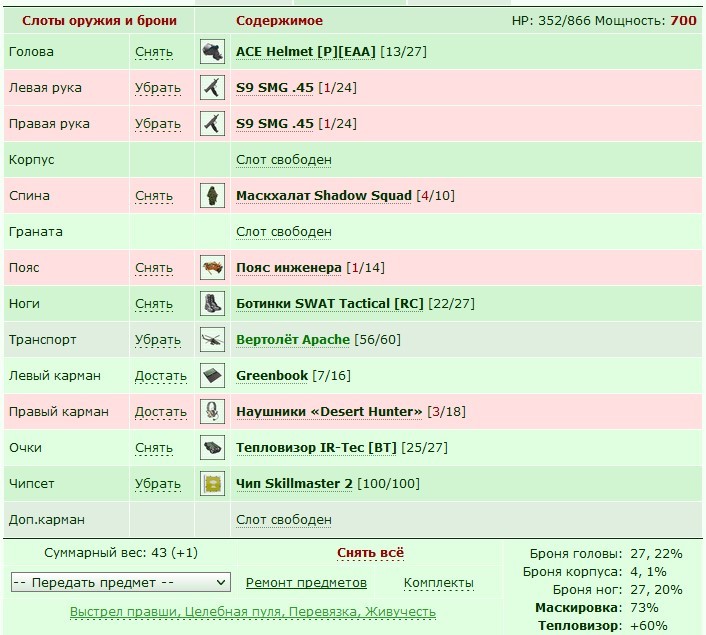Click the Ботинки SWAT Tactical boots icon
This screenshot has height=635, width=706.
point(212,304)
